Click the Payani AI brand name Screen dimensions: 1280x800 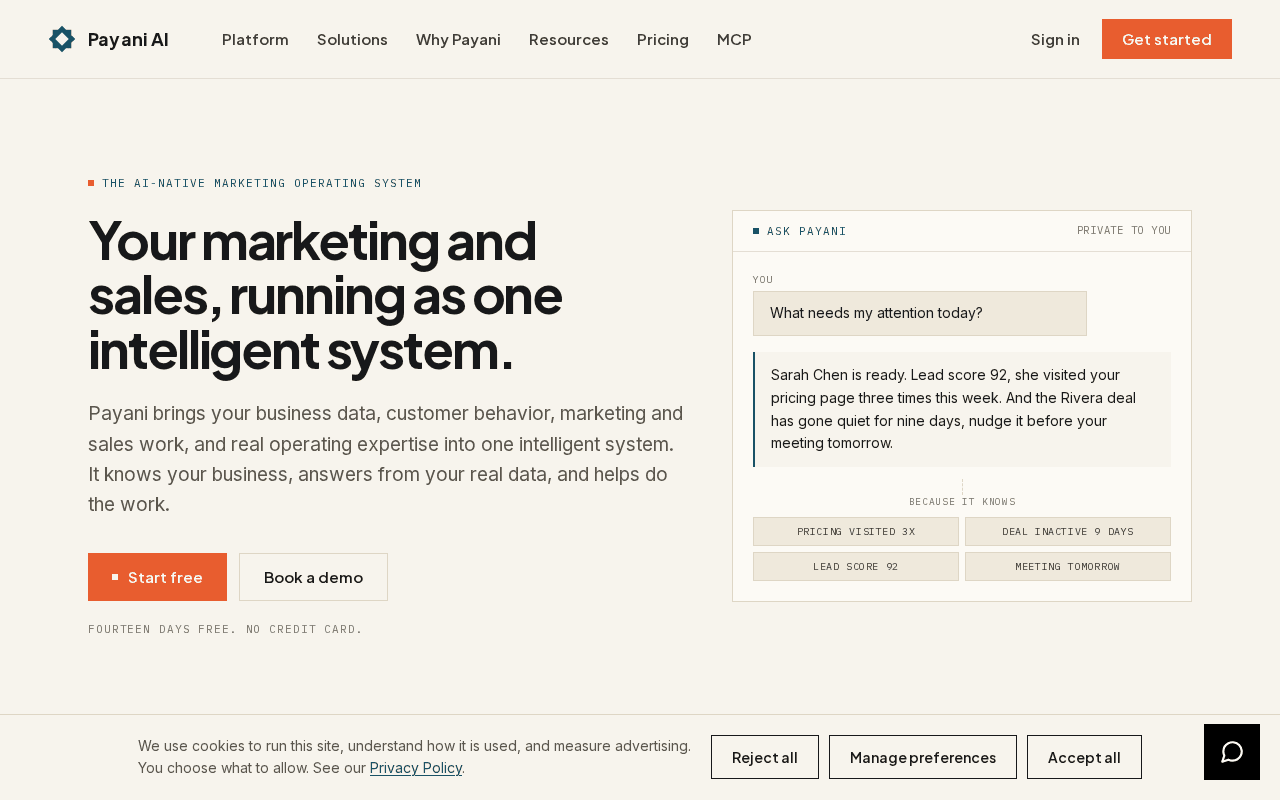[128, 39]
